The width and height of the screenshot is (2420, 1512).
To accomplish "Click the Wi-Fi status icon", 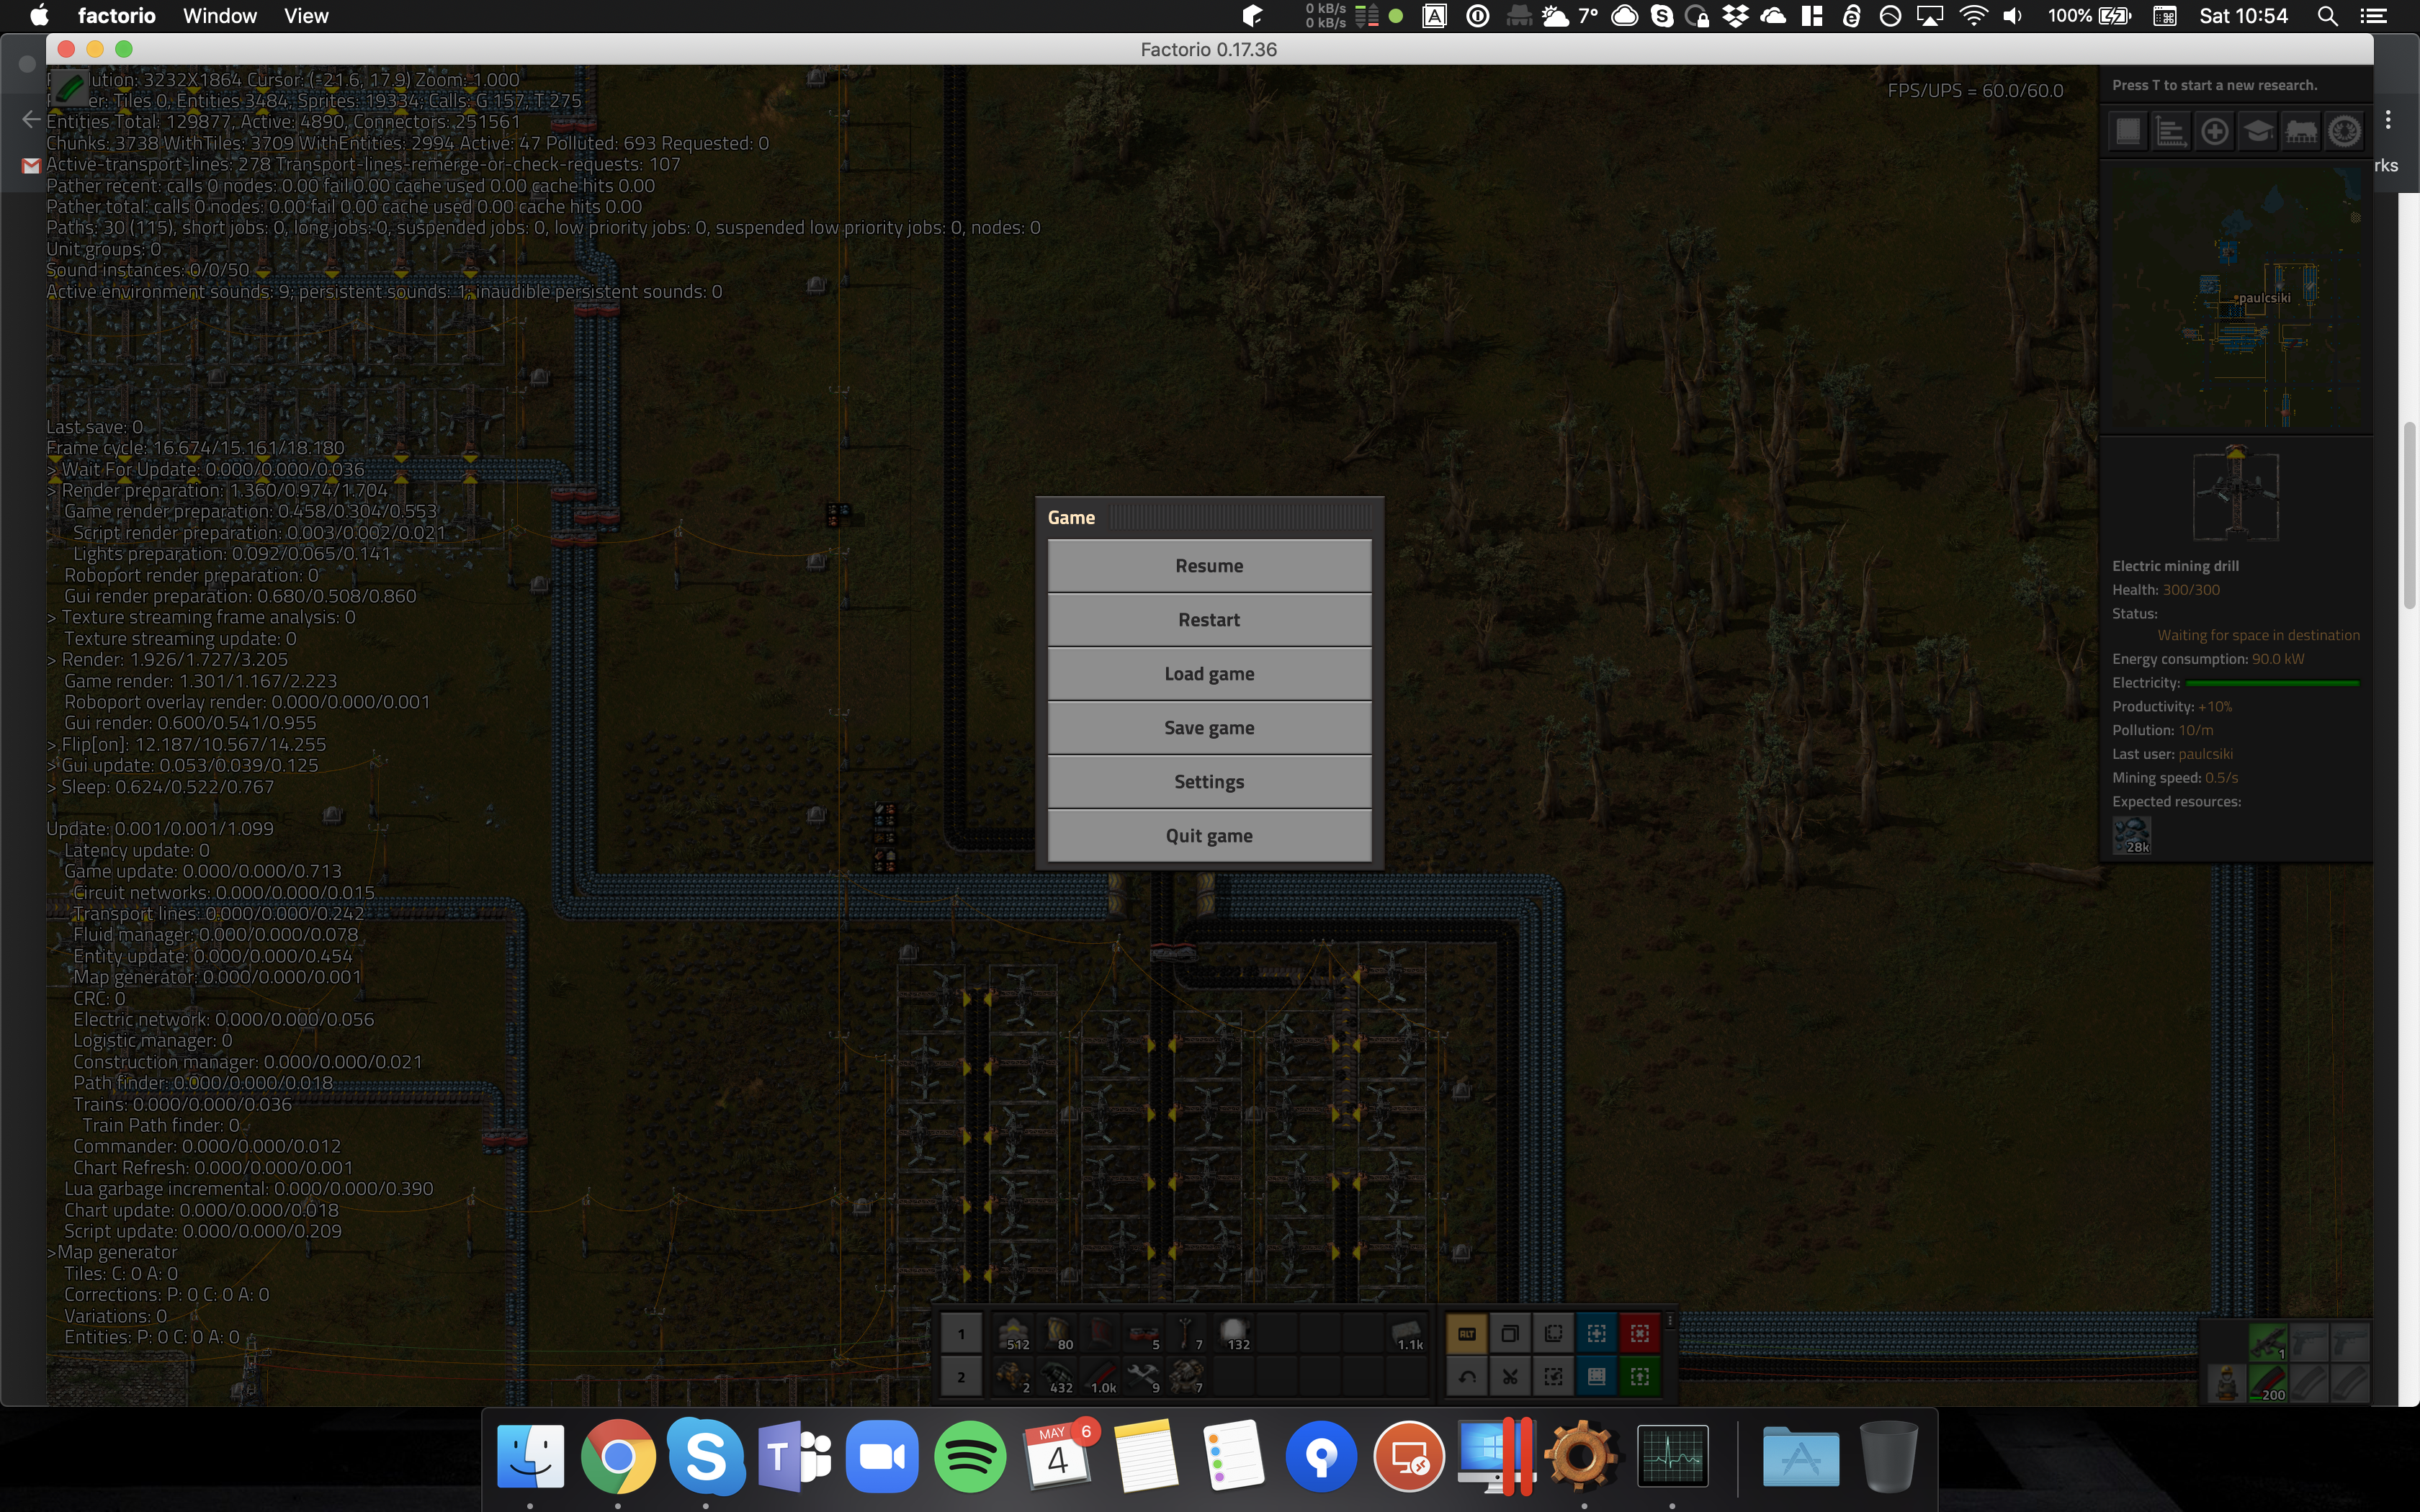I will (1974, 16).
